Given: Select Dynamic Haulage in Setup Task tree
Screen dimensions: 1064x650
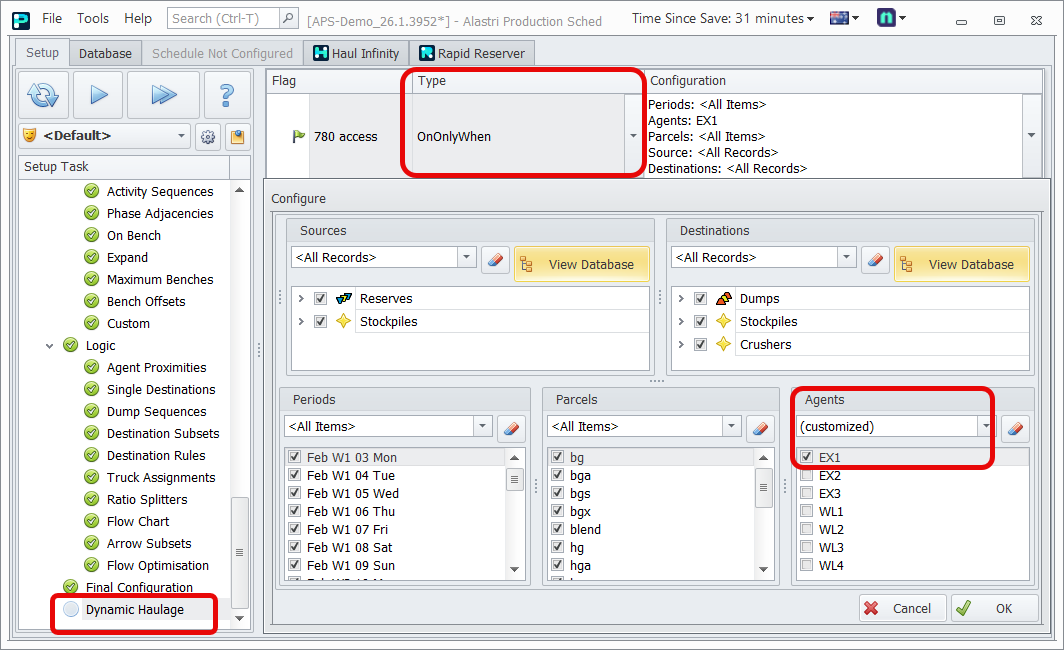Looking at the screenshot, I should point(135,610).
